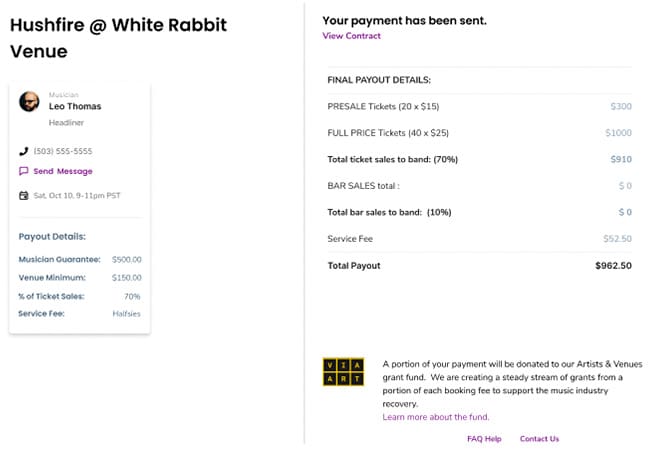The image size is (653, 476).
Task: Click the Service Fee $52.50 amount
Action: click(618, 239)
